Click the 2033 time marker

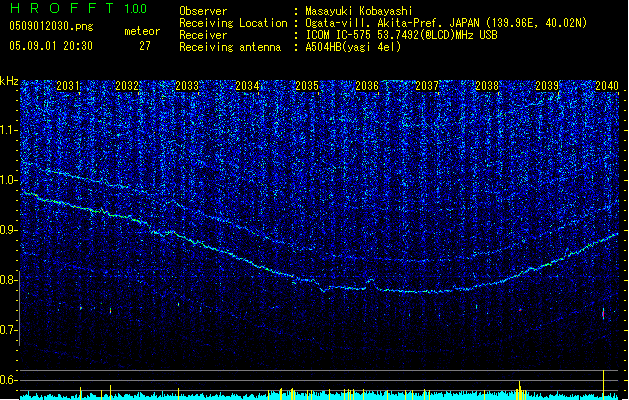coord(187,87)
